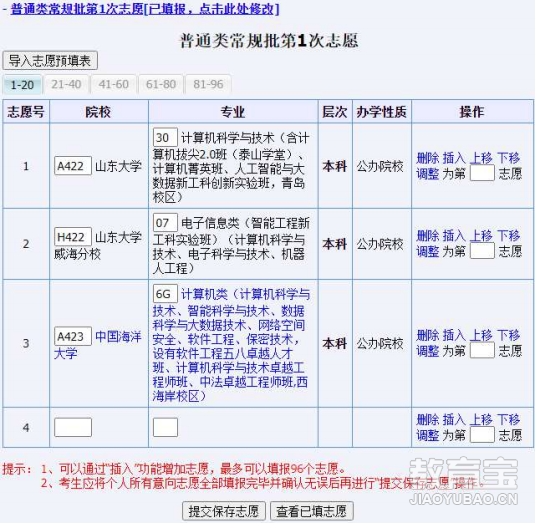Click 删除 for choice 3 中国海洋大学

(x=428, y=336)
